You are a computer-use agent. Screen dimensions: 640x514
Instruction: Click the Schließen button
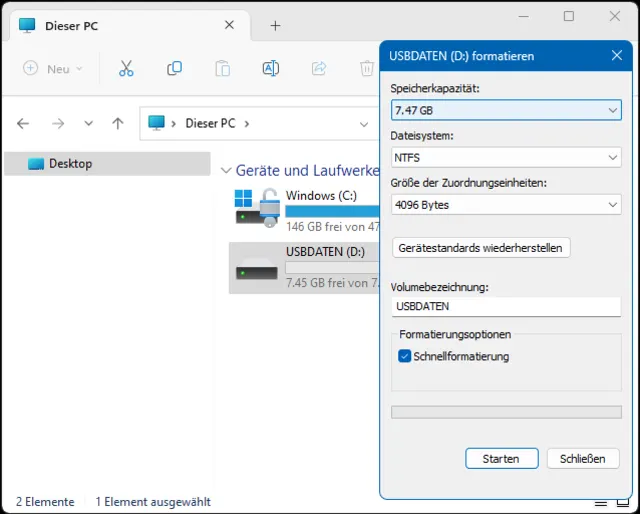coord(584,458)
